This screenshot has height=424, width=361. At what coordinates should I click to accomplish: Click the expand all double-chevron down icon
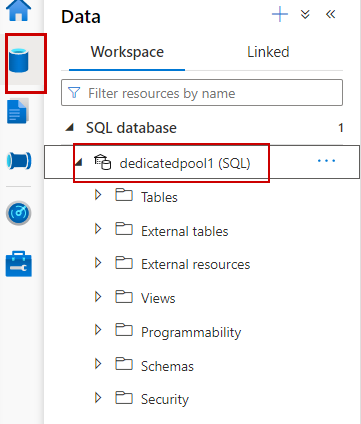[x=305, y=14]
